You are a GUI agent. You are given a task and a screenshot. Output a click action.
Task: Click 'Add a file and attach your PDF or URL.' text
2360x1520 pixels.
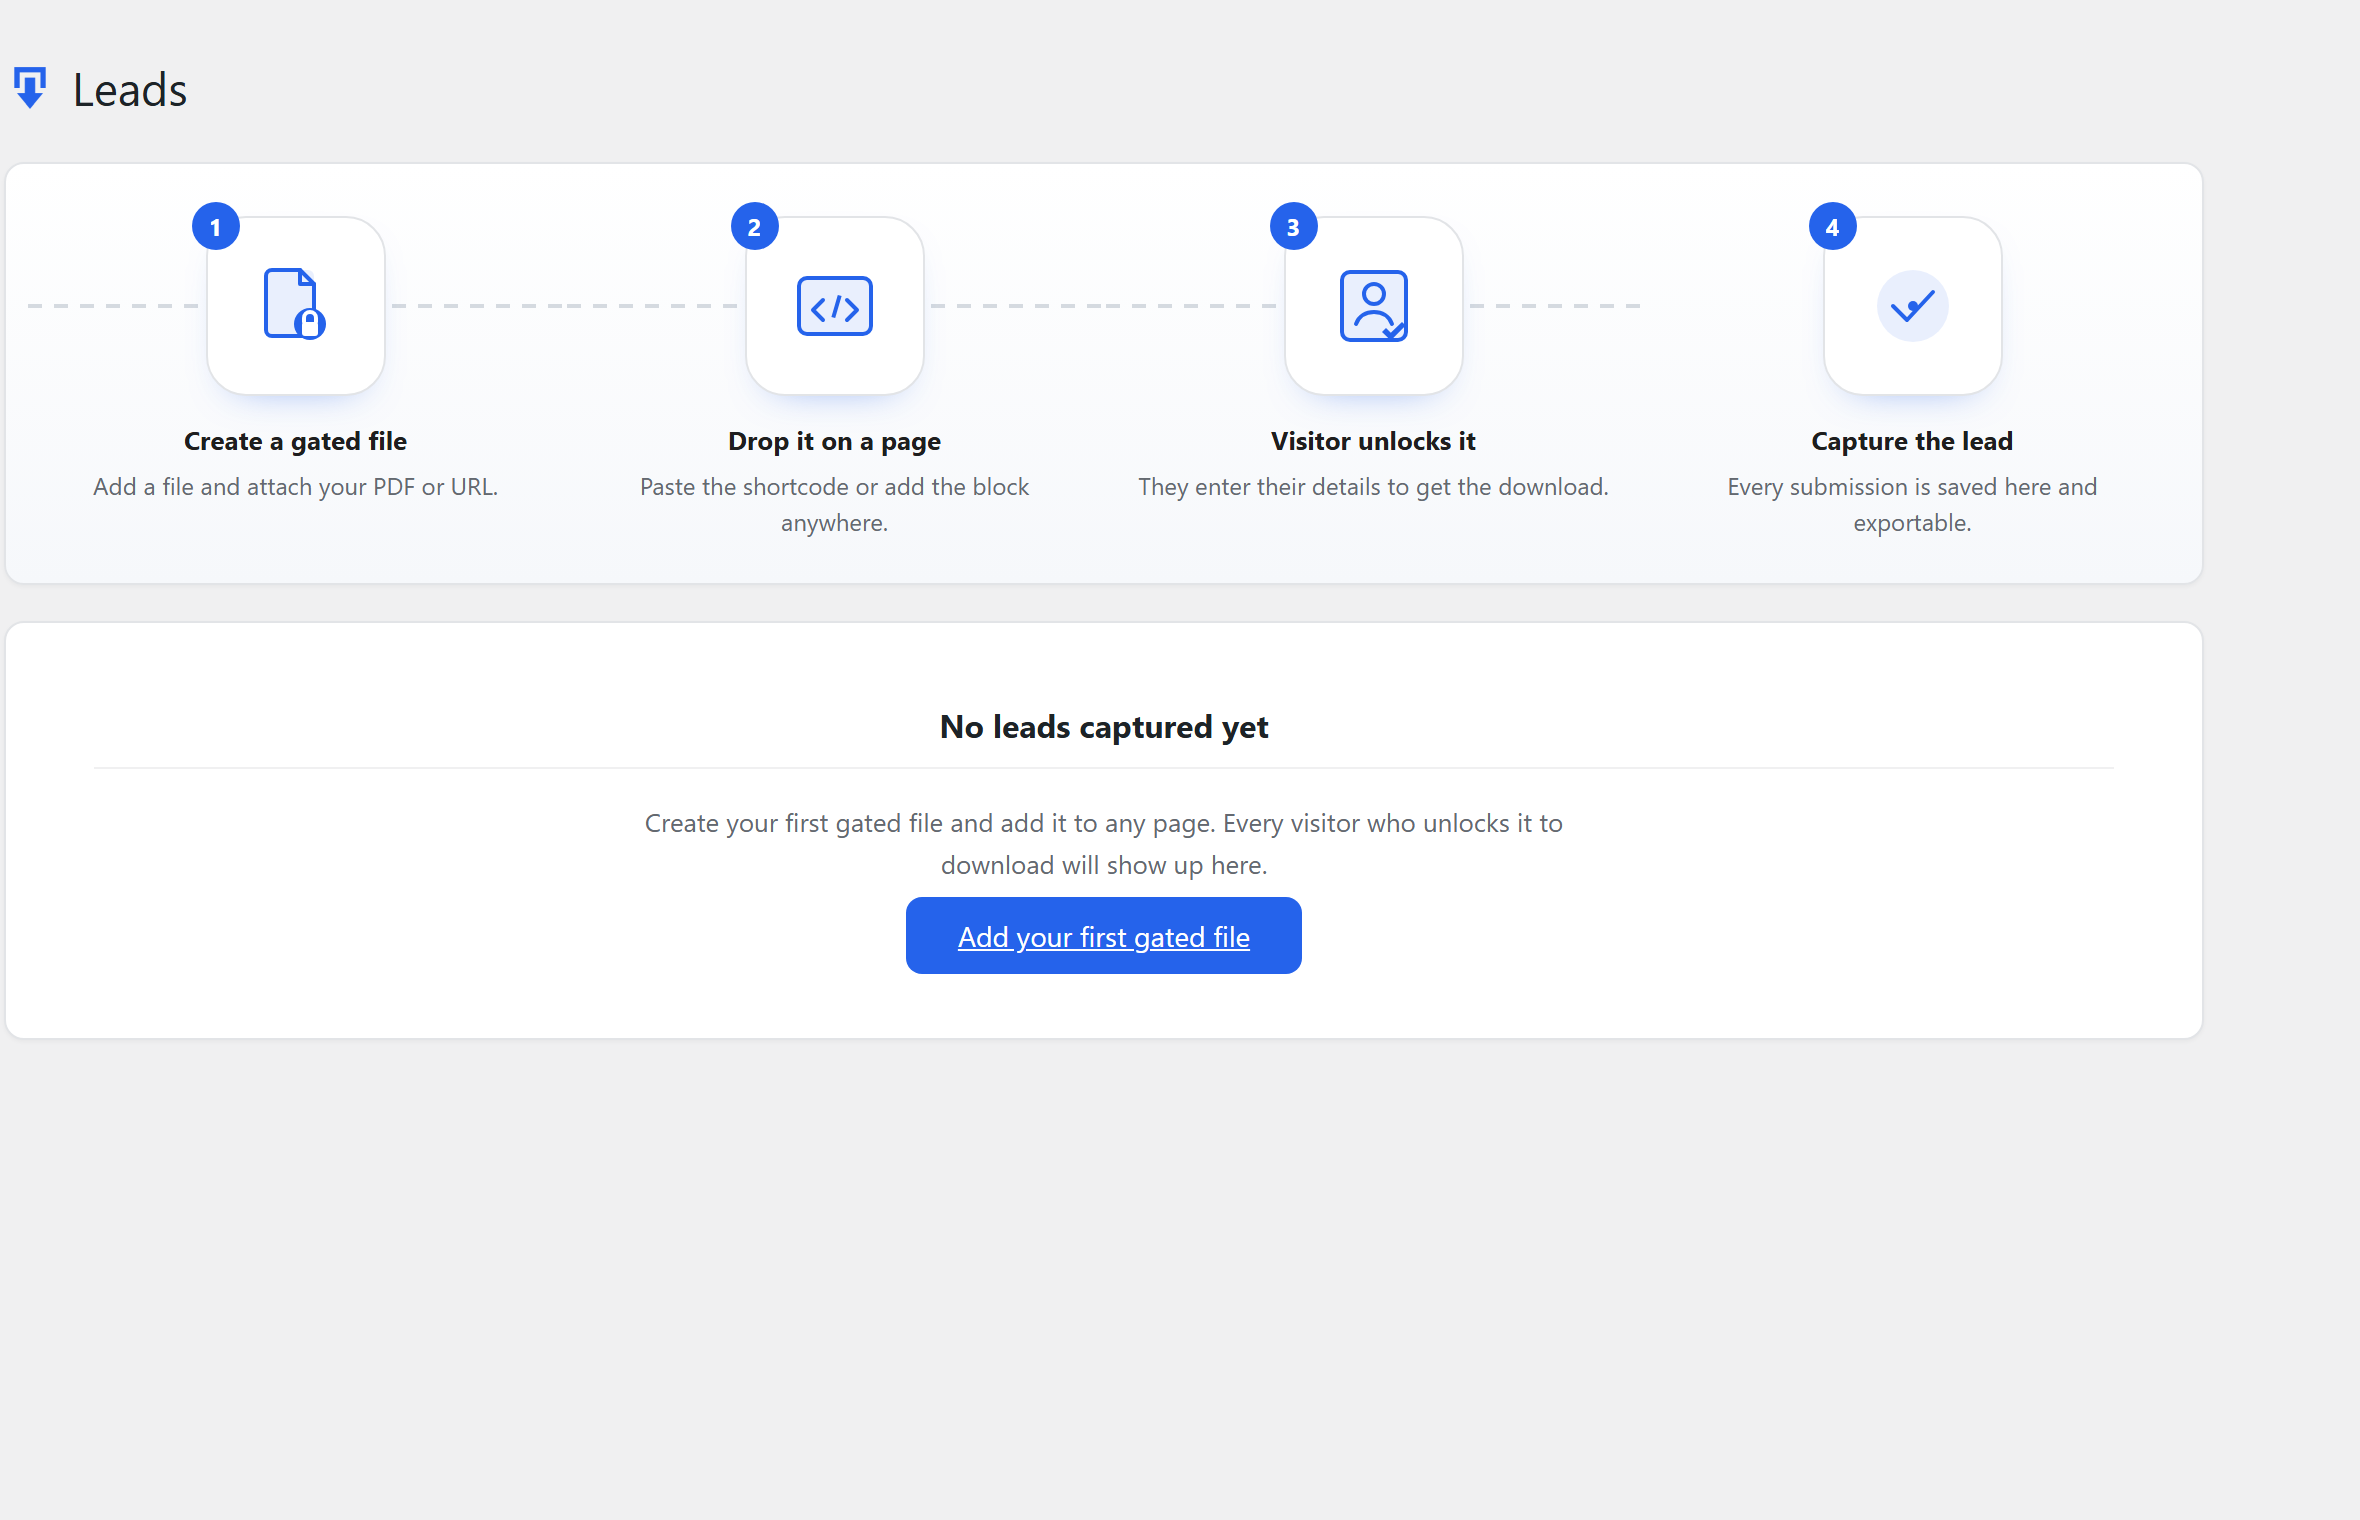[295, 487]
